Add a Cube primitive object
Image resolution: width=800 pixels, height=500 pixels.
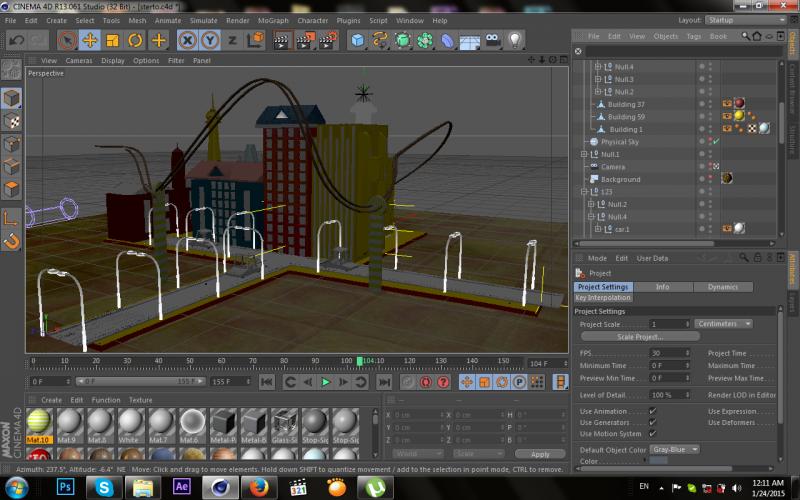[357, 41]
